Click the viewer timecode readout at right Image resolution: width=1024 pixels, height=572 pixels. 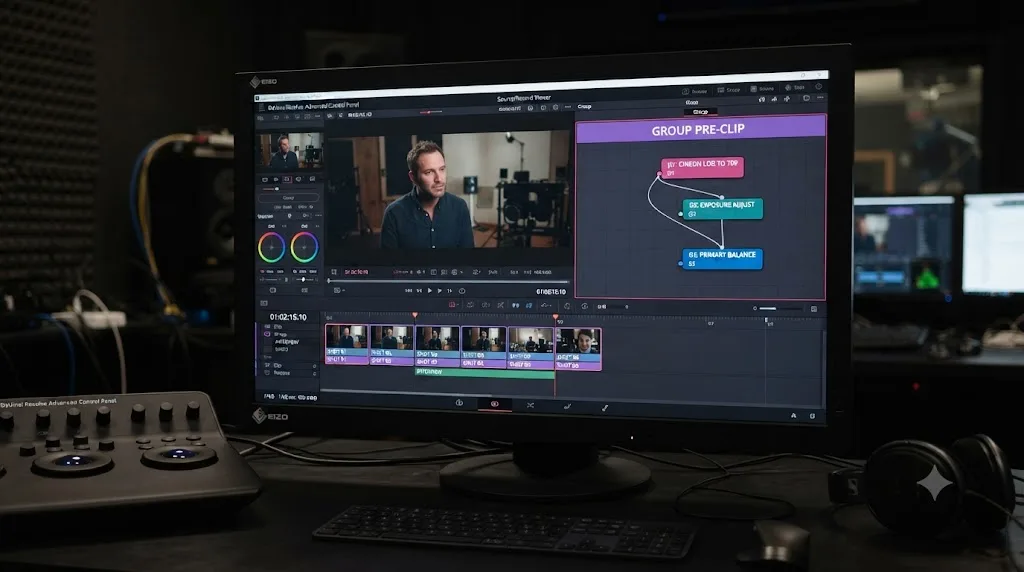click(551, 291)
